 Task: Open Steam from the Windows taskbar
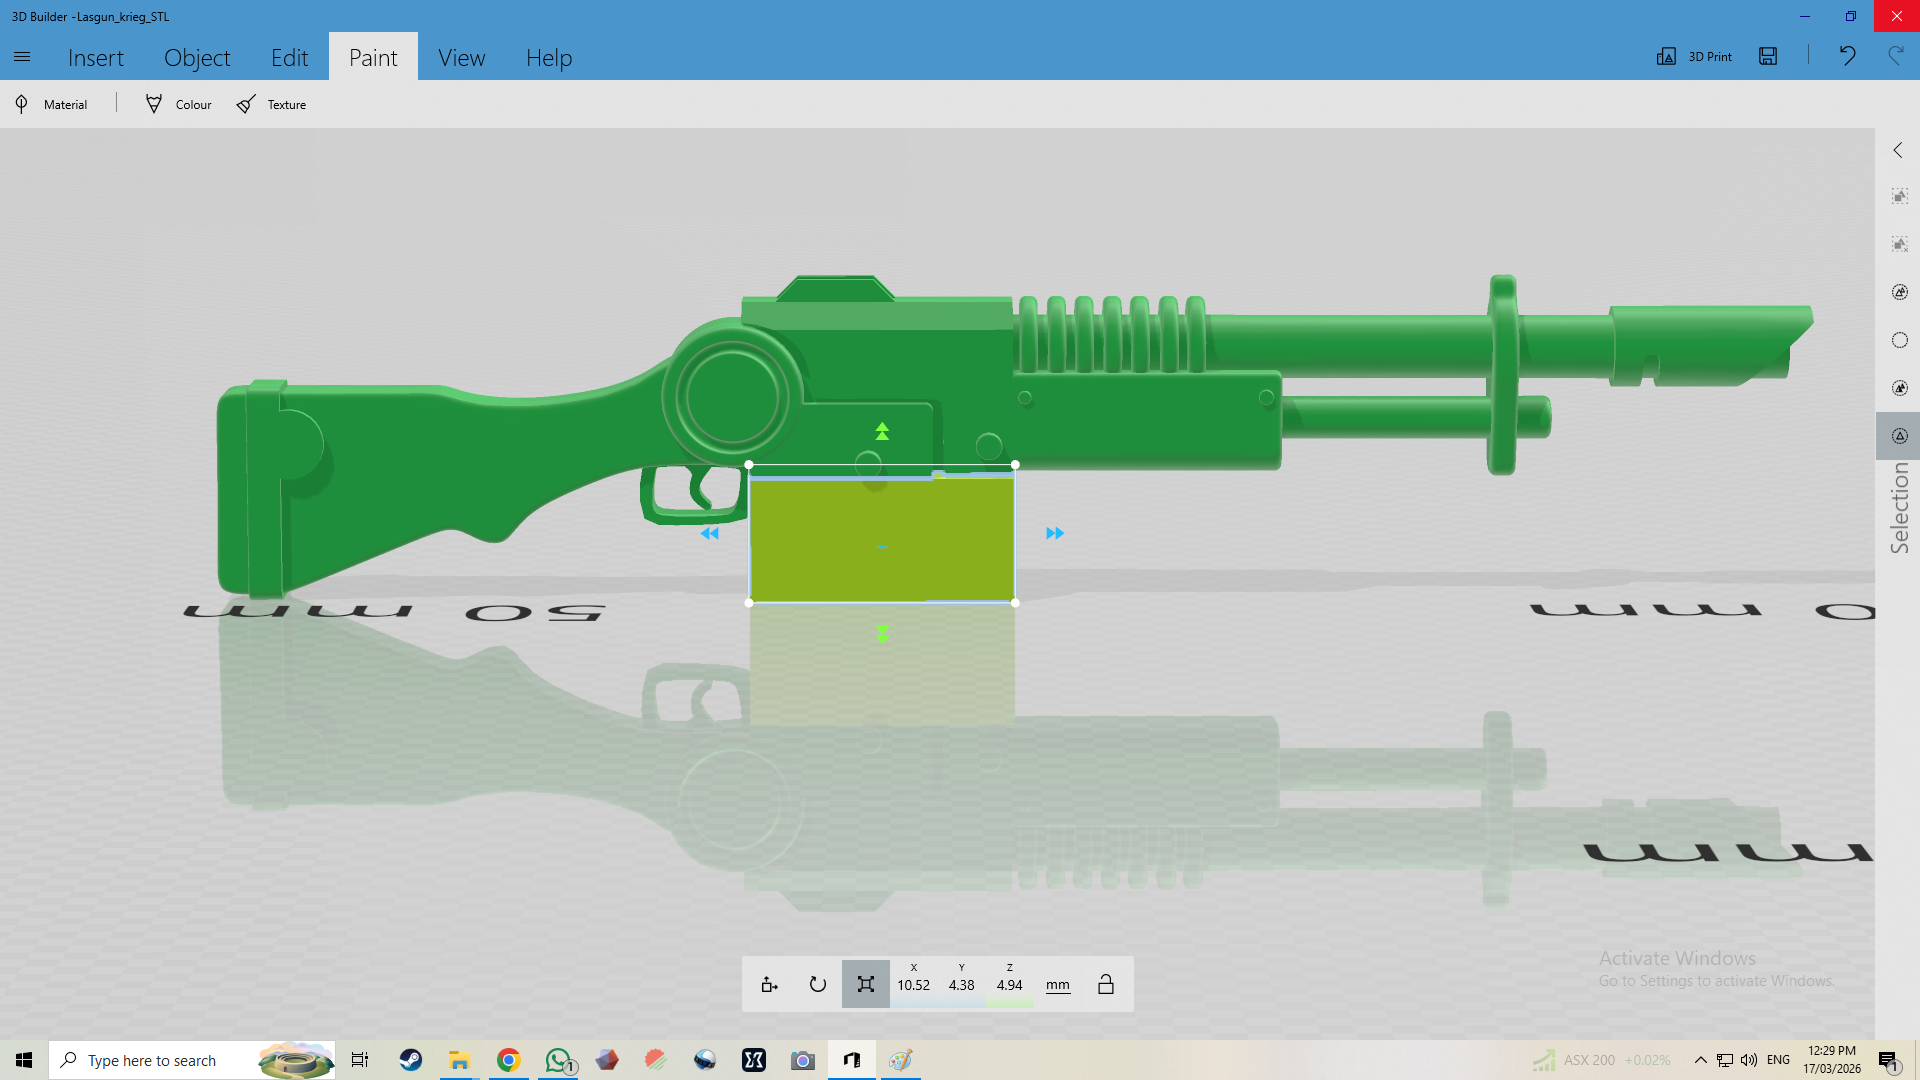point(410,1060)
